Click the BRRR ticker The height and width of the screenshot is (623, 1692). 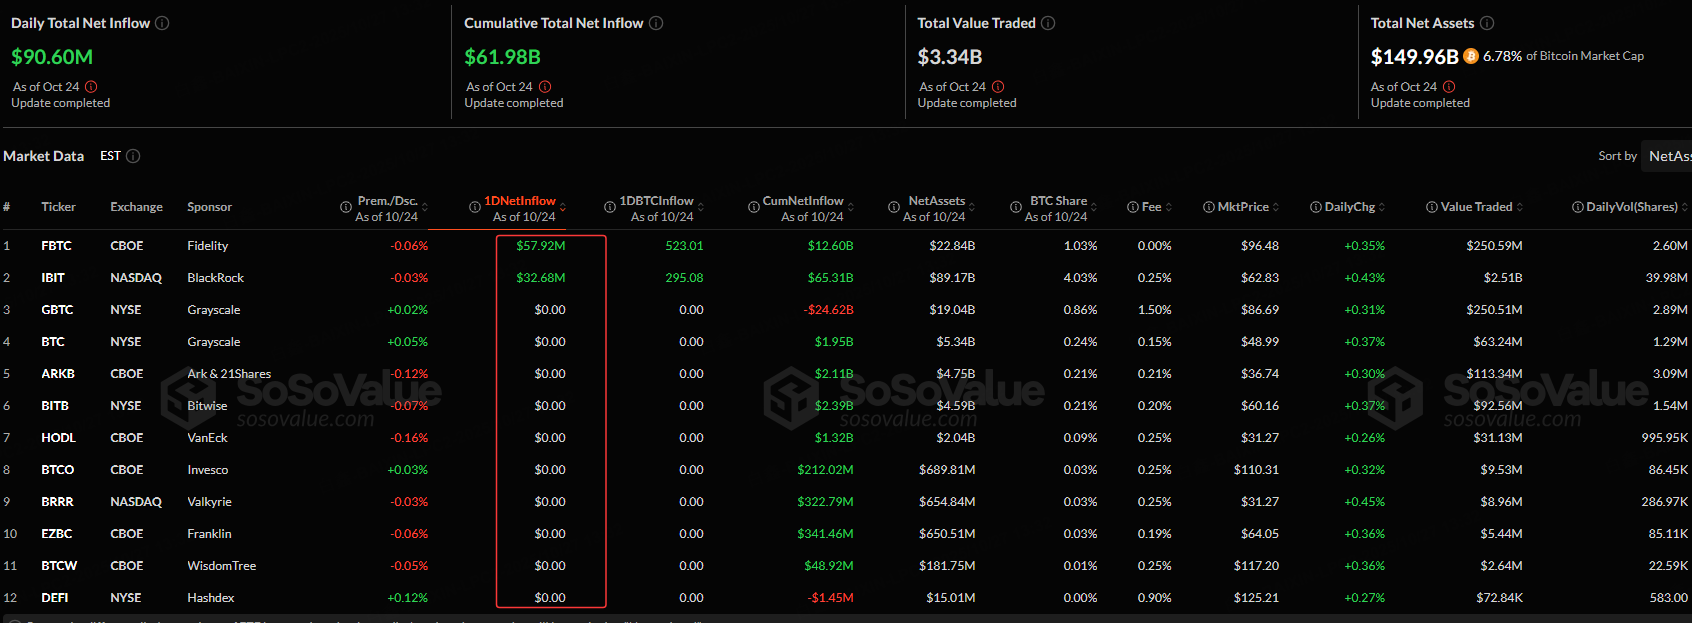click(57, 502)
